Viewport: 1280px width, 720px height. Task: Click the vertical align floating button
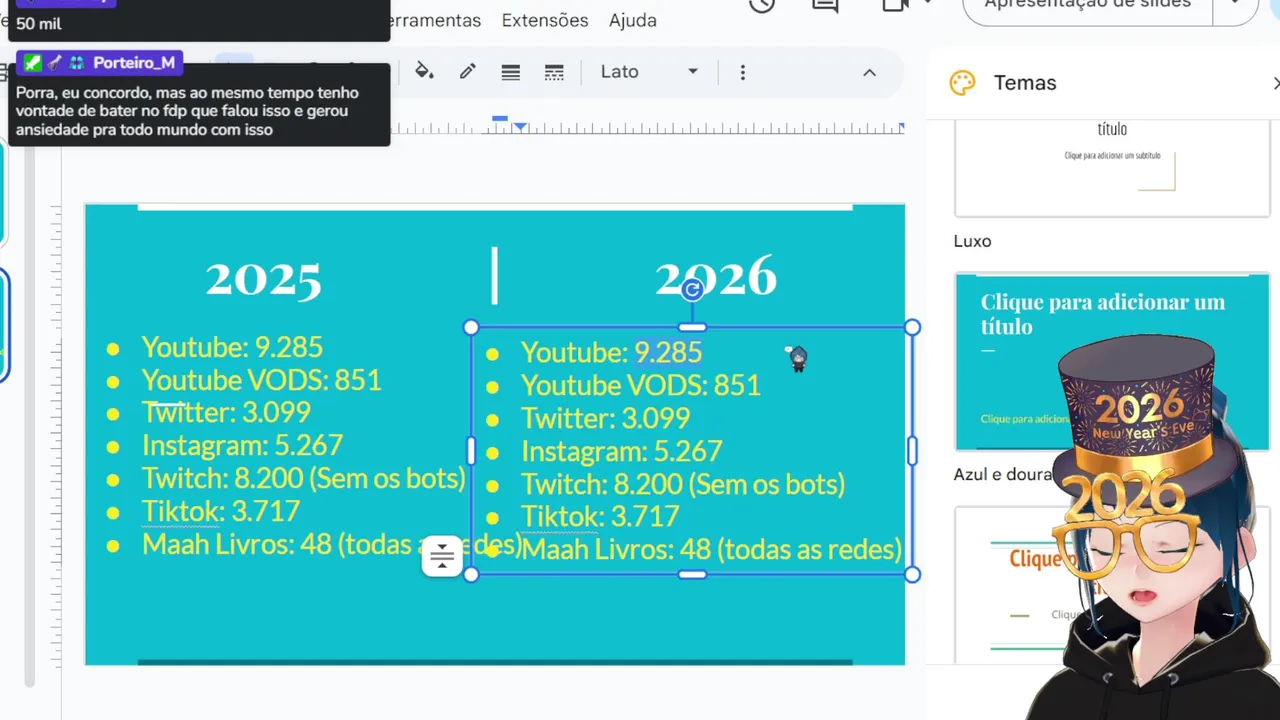(x=442, y=556)
